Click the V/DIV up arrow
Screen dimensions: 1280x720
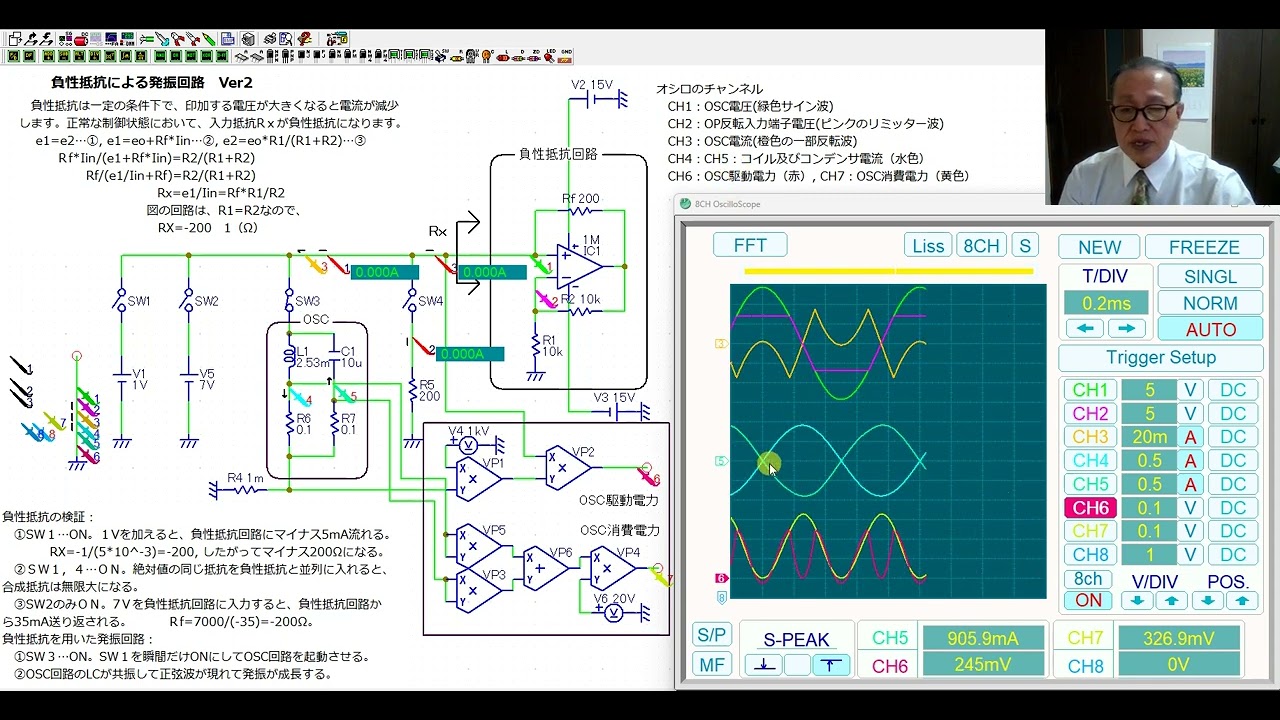1172,601
